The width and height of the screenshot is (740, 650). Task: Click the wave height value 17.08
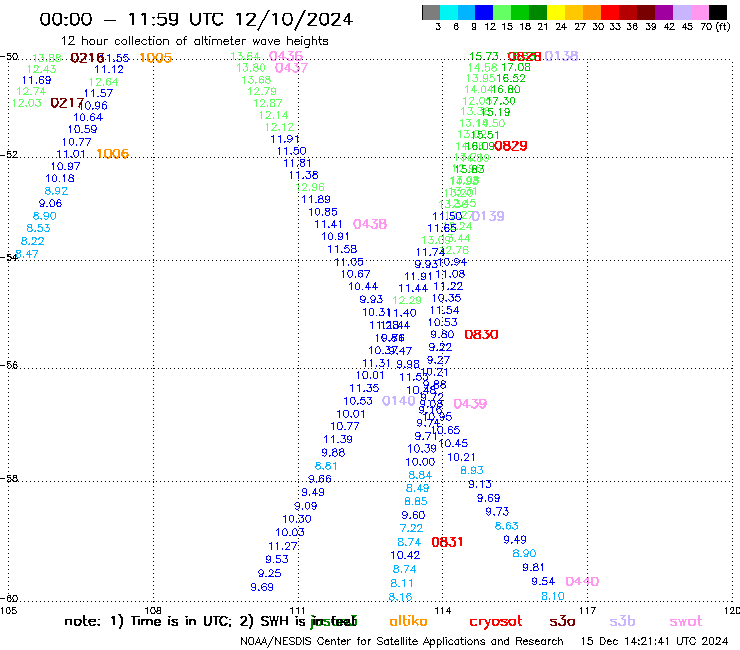(x=516, y=68)
